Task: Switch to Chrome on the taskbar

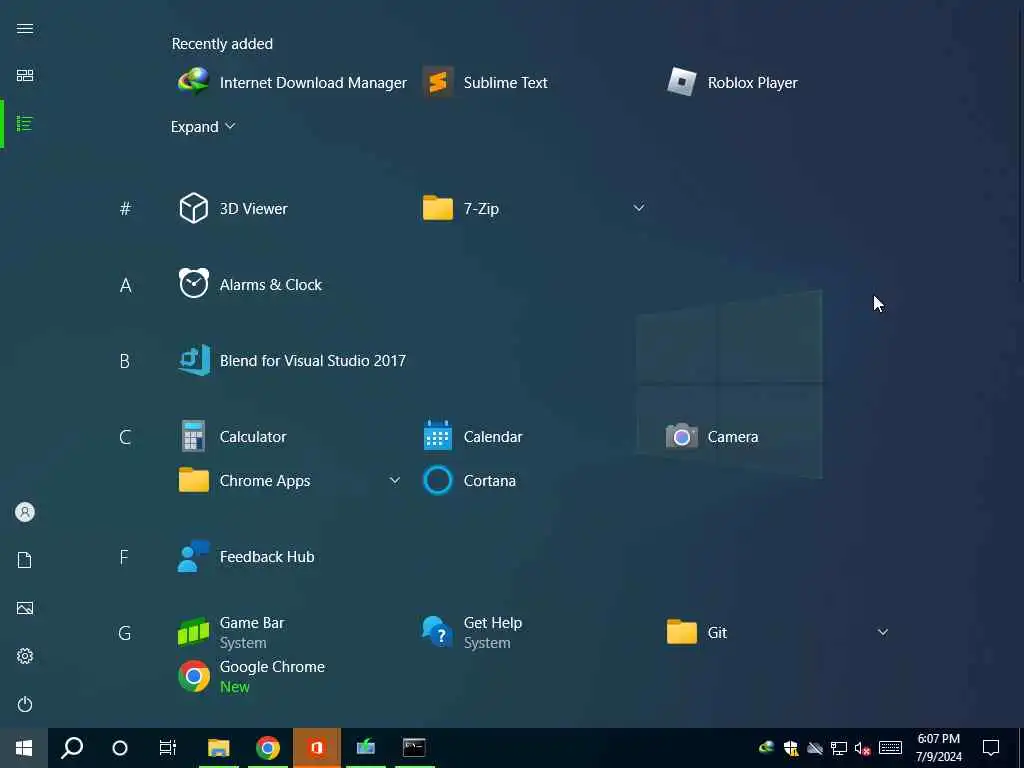Action: 268,748
